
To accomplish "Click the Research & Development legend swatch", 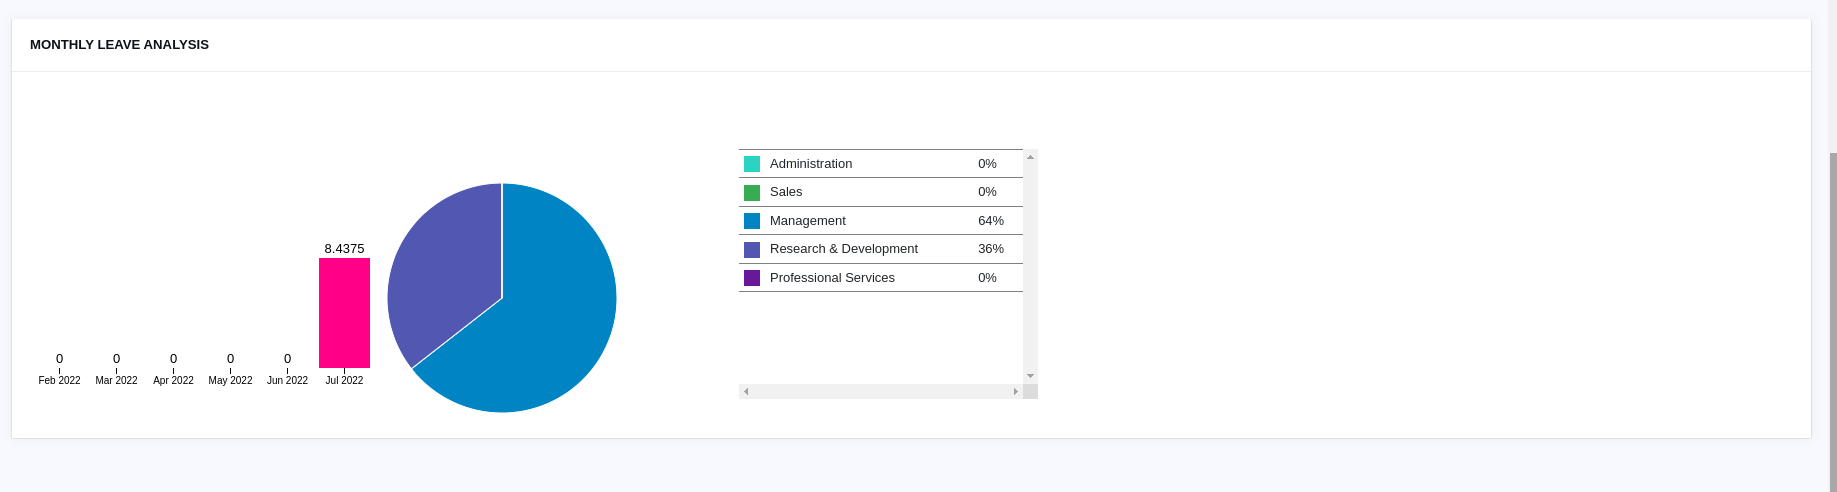I will [752, 249].
